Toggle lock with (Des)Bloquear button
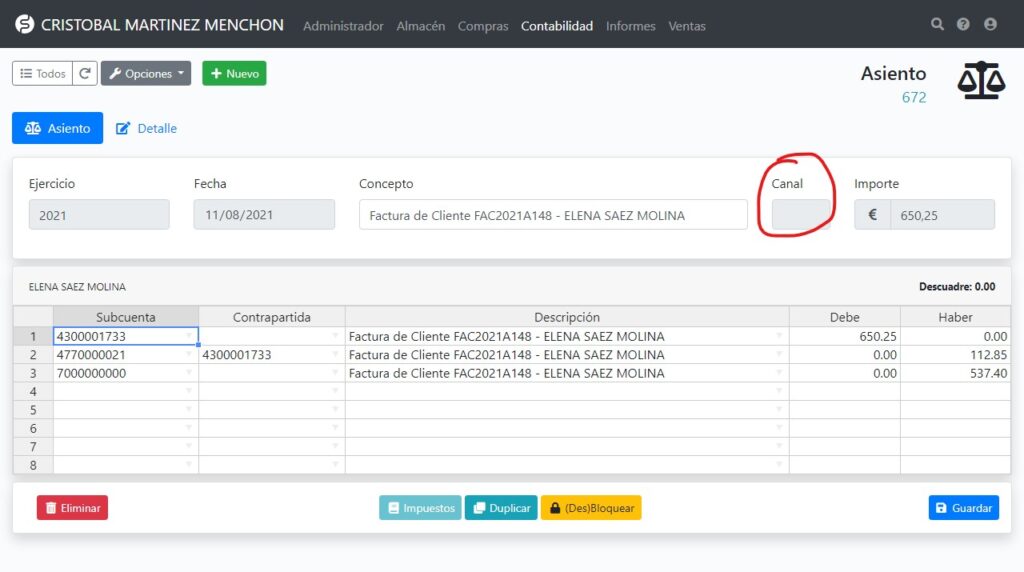This screenshot has width=1024, height=572. coord(591,508)
